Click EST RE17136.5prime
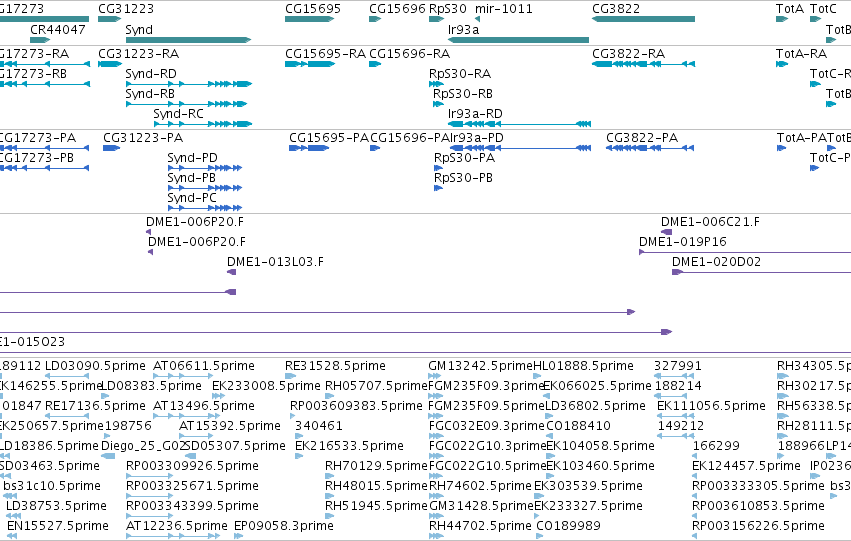The image size is (851, 541). [67, 416]
